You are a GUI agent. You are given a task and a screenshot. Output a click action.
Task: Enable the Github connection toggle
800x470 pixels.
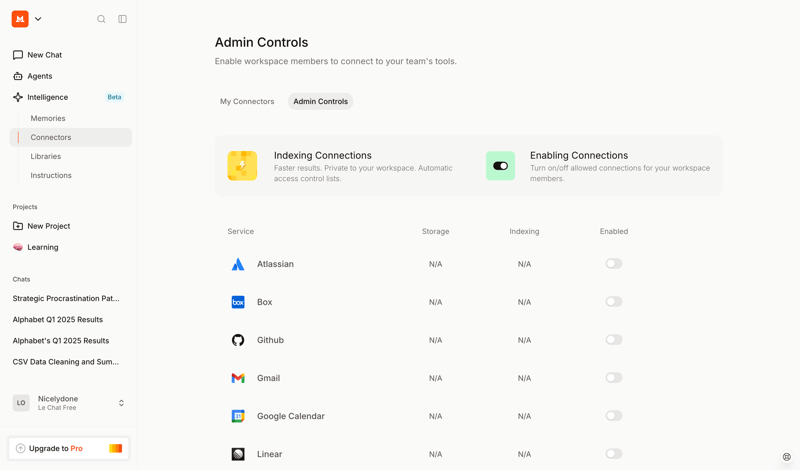pyautogui.click(x=613, y=340)
